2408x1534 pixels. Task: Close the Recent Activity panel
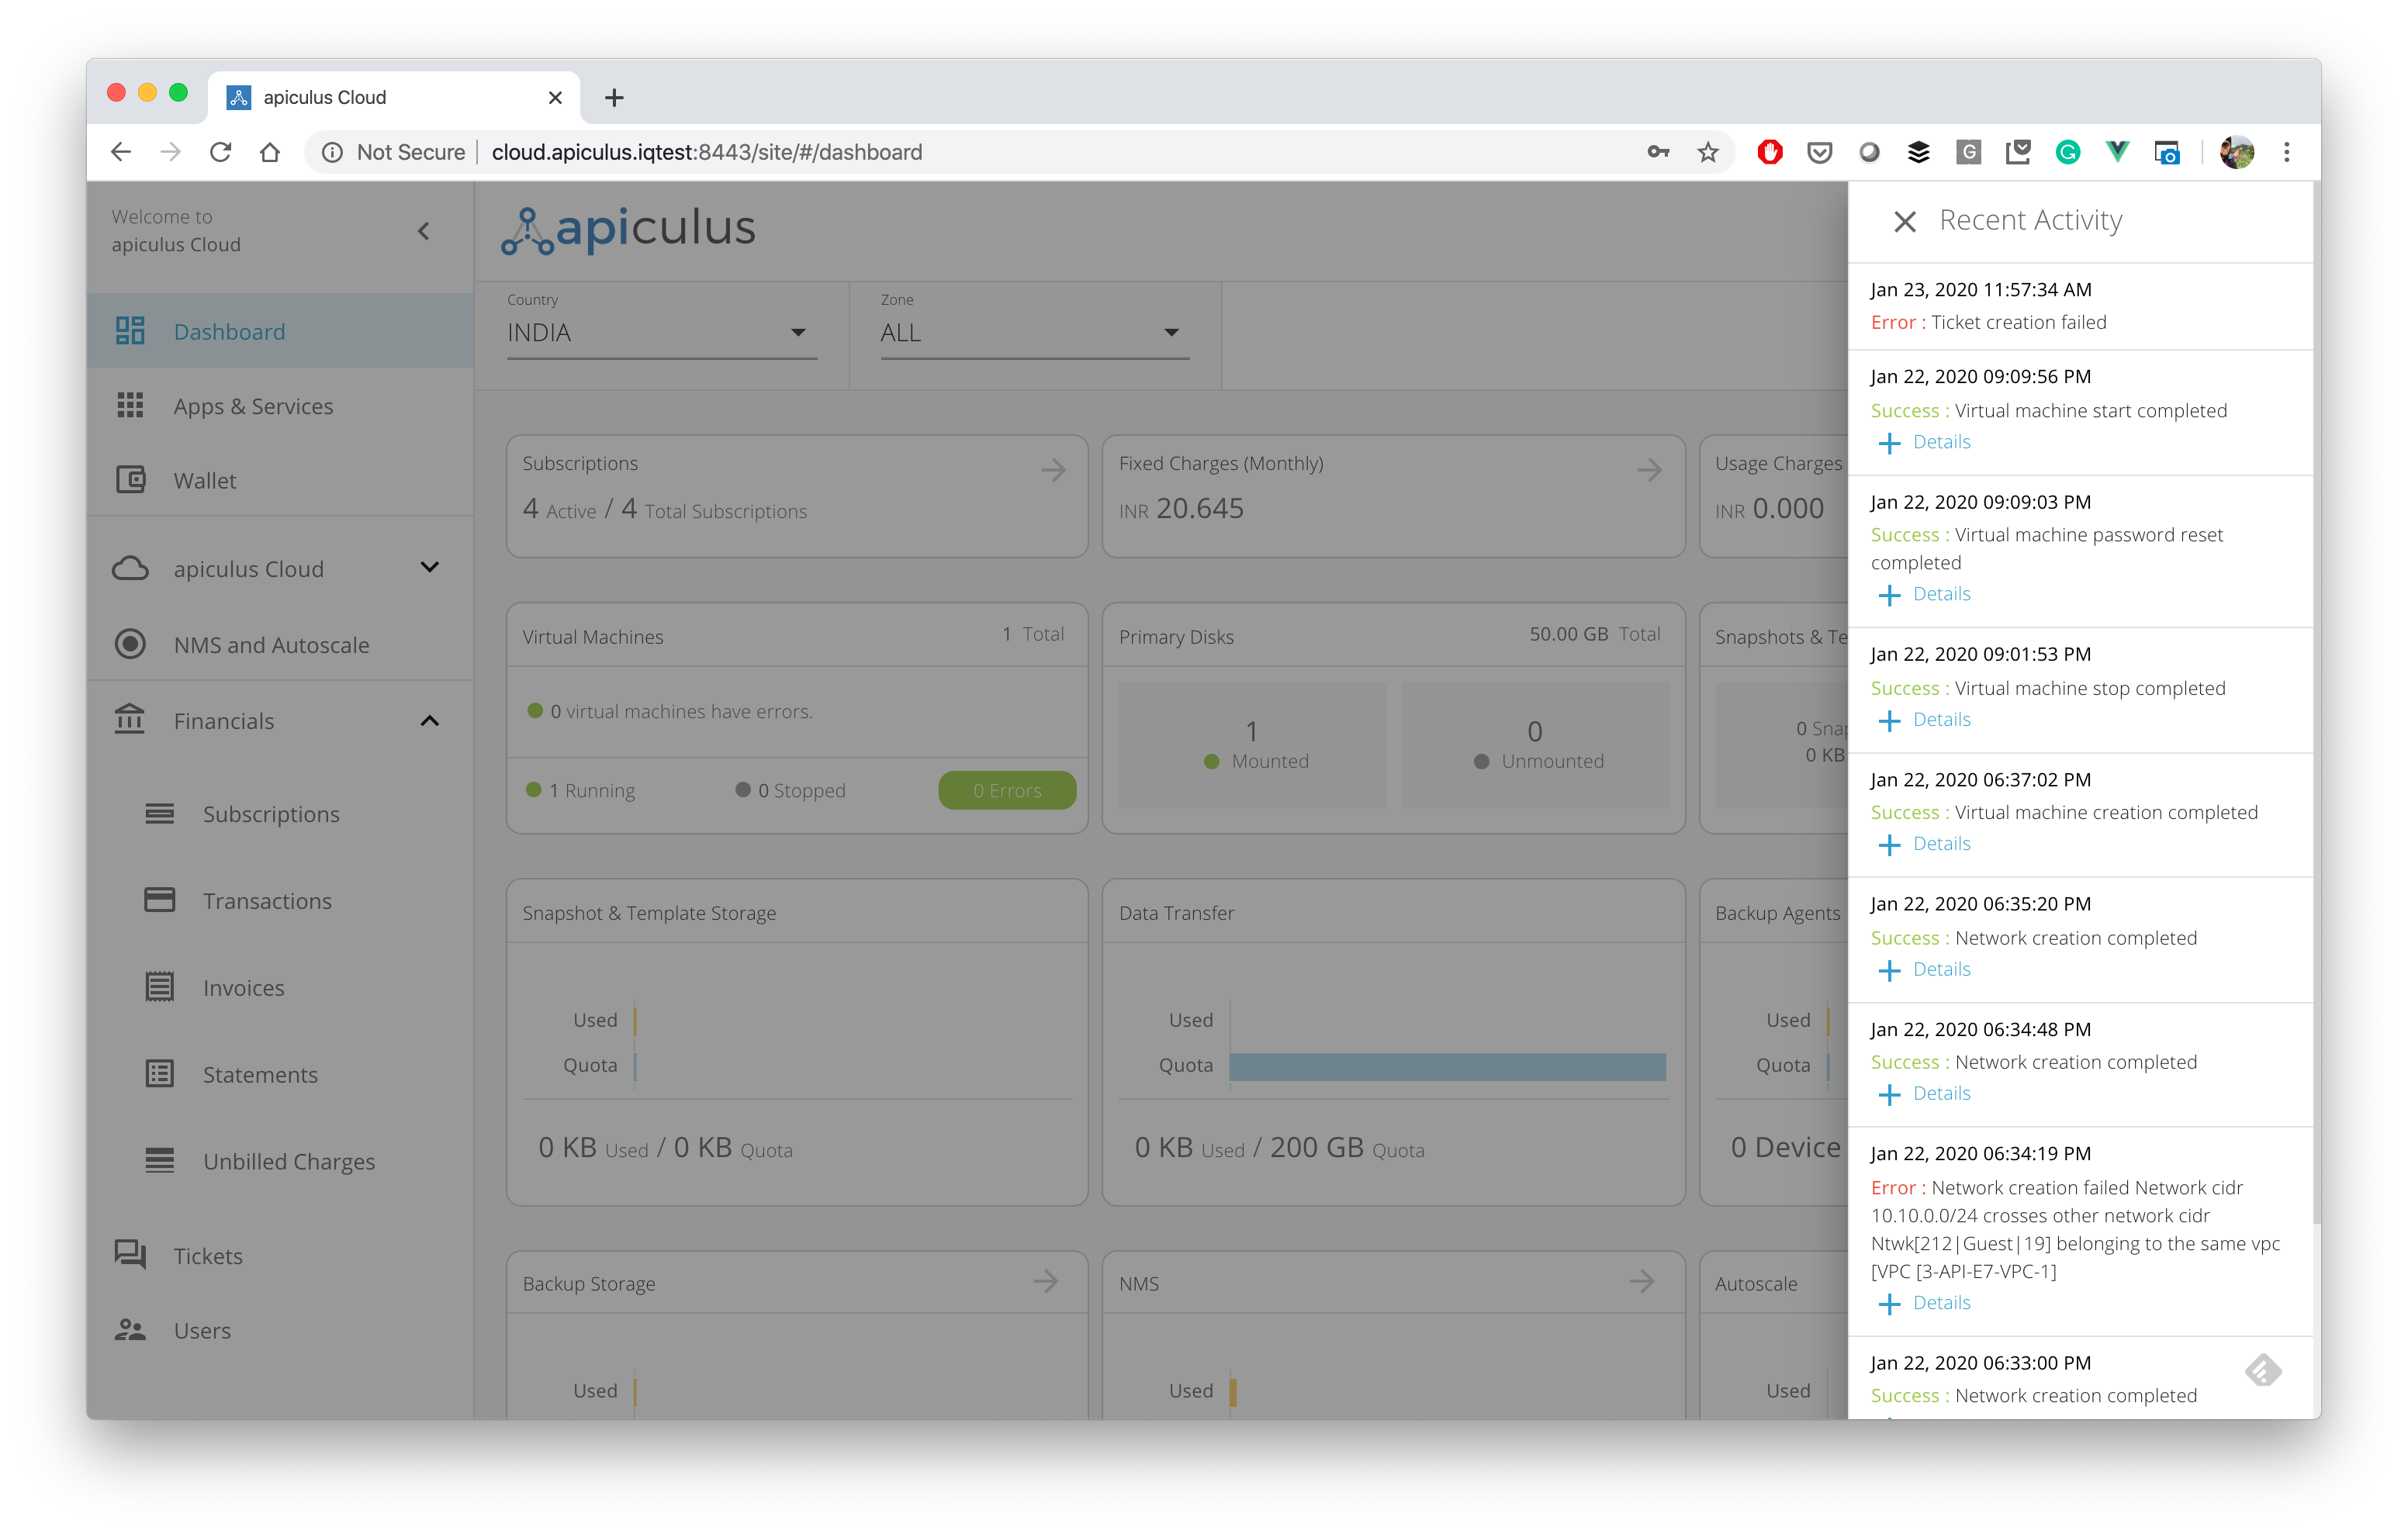pyautogui.click(x=1904, y=221)
